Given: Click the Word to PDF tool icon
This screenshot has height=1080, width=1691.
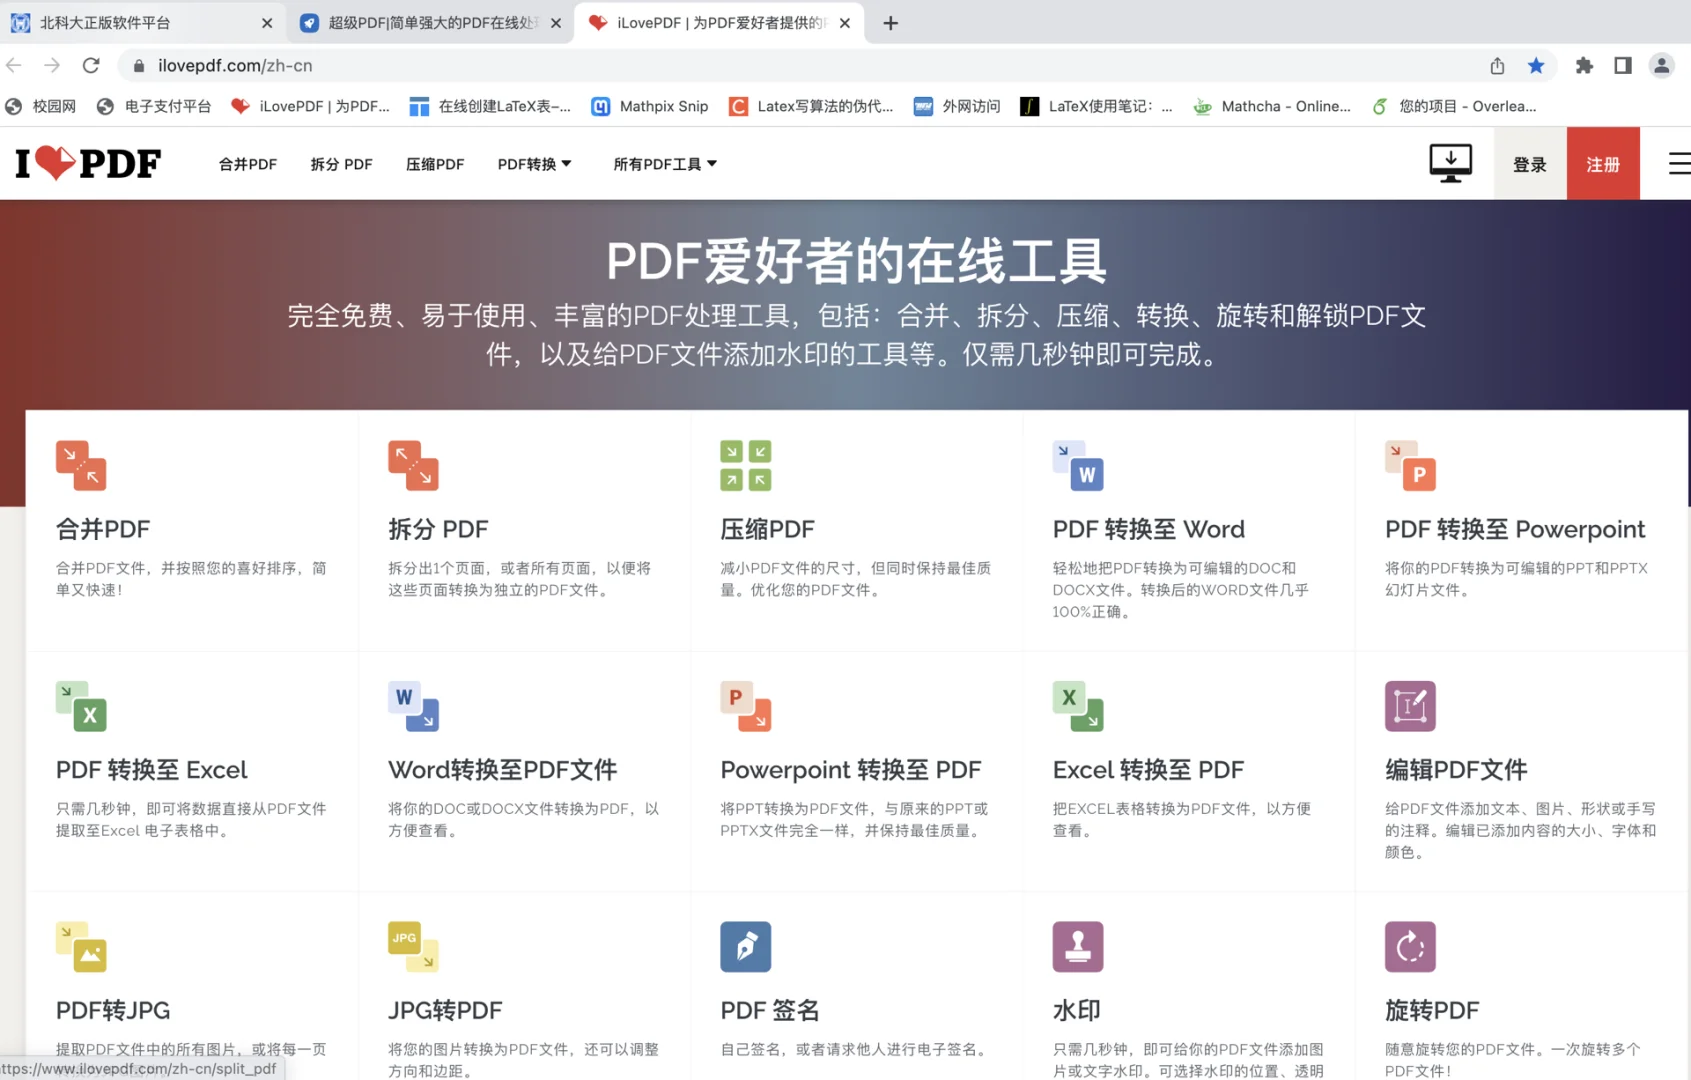Looking at the screenshot, I should point(413,706).
